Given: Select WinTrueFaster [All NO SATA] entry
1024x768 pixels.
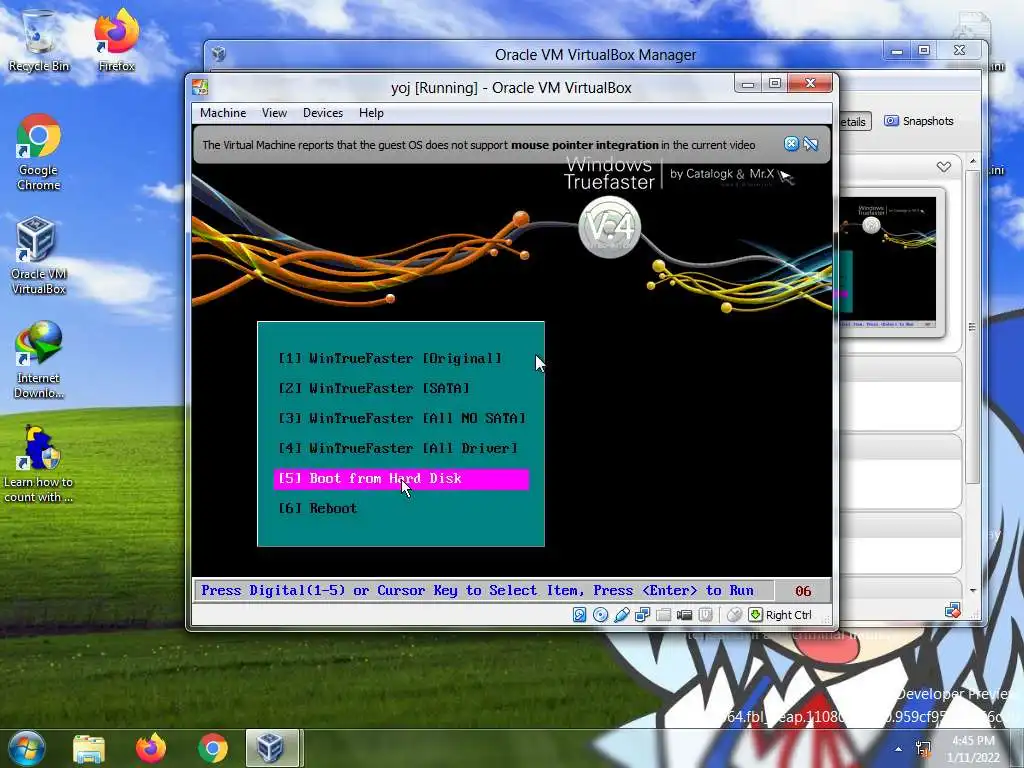Looking at the screenshot, I should (x=402, y=419).
